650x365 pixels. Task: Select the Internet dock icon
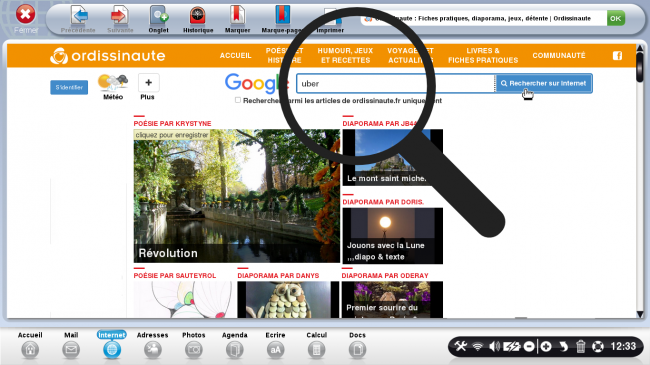tap(112, 345)
